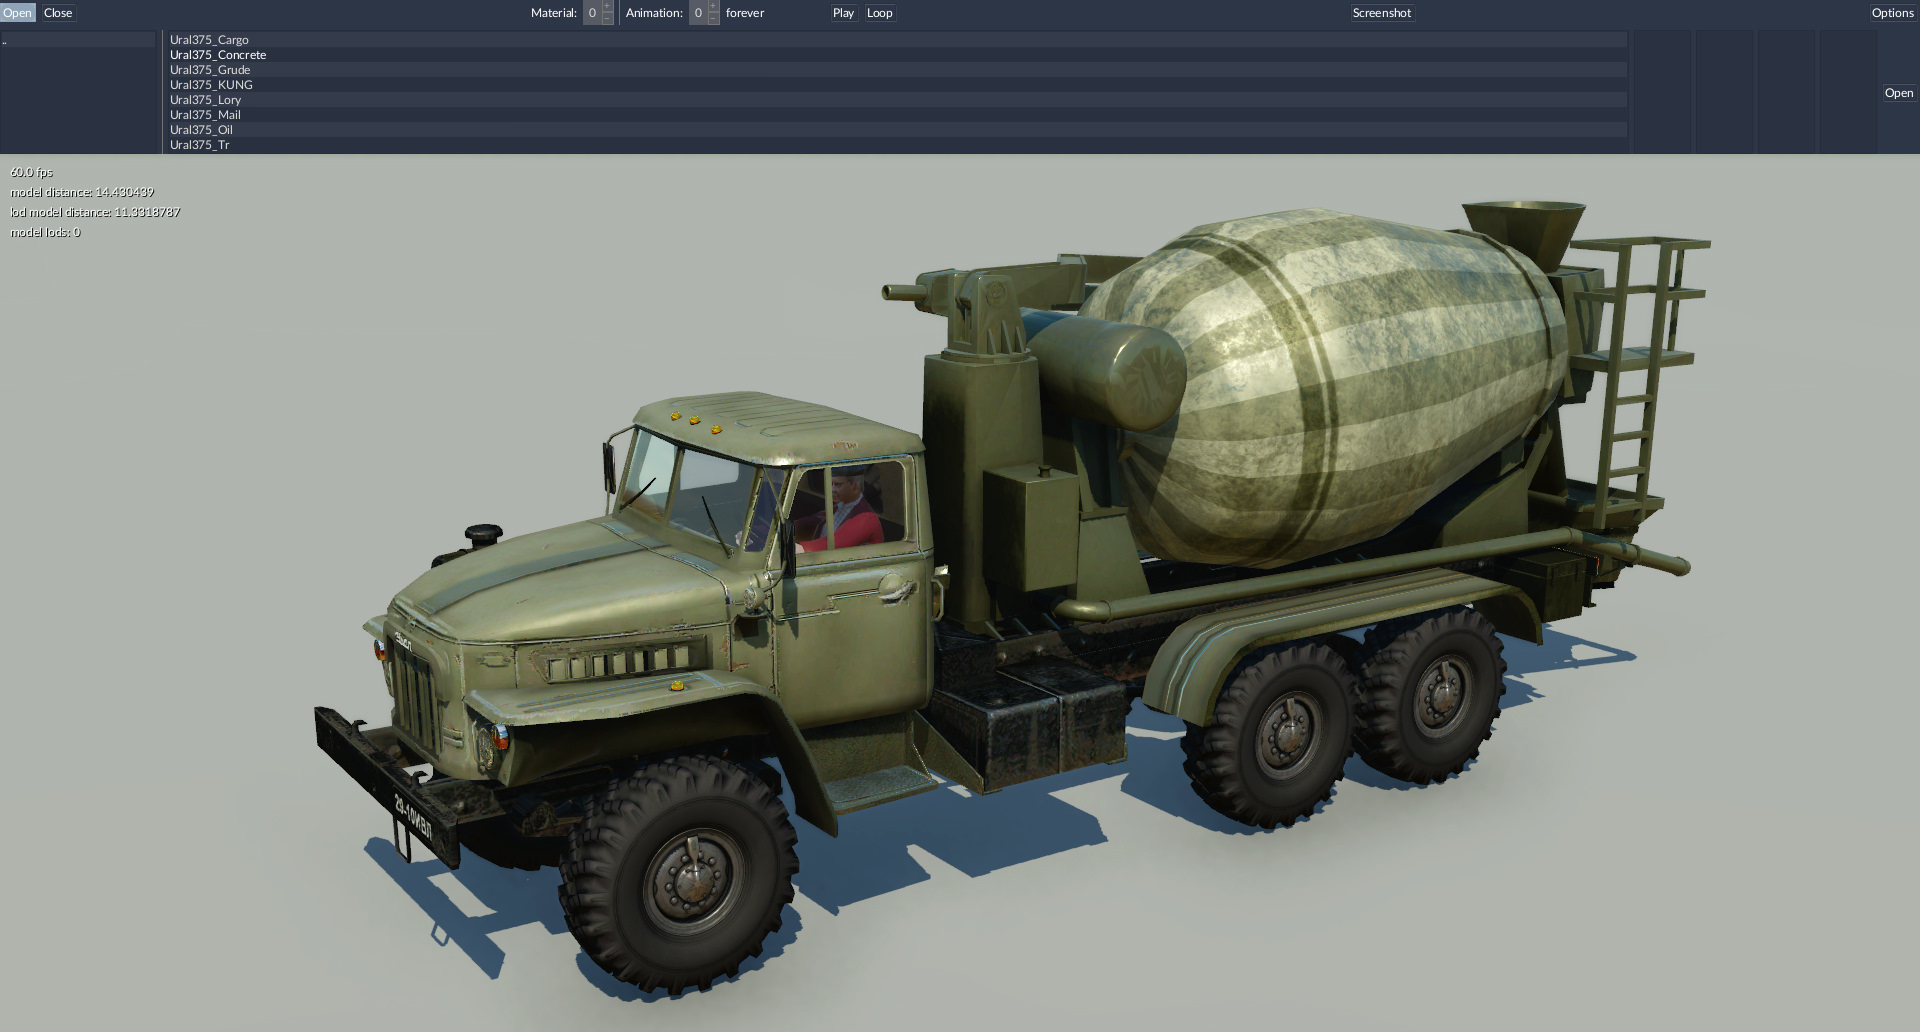Click the 60.0 fps readout
This screenshot has height=1032, width=1920.
point(31,172)
